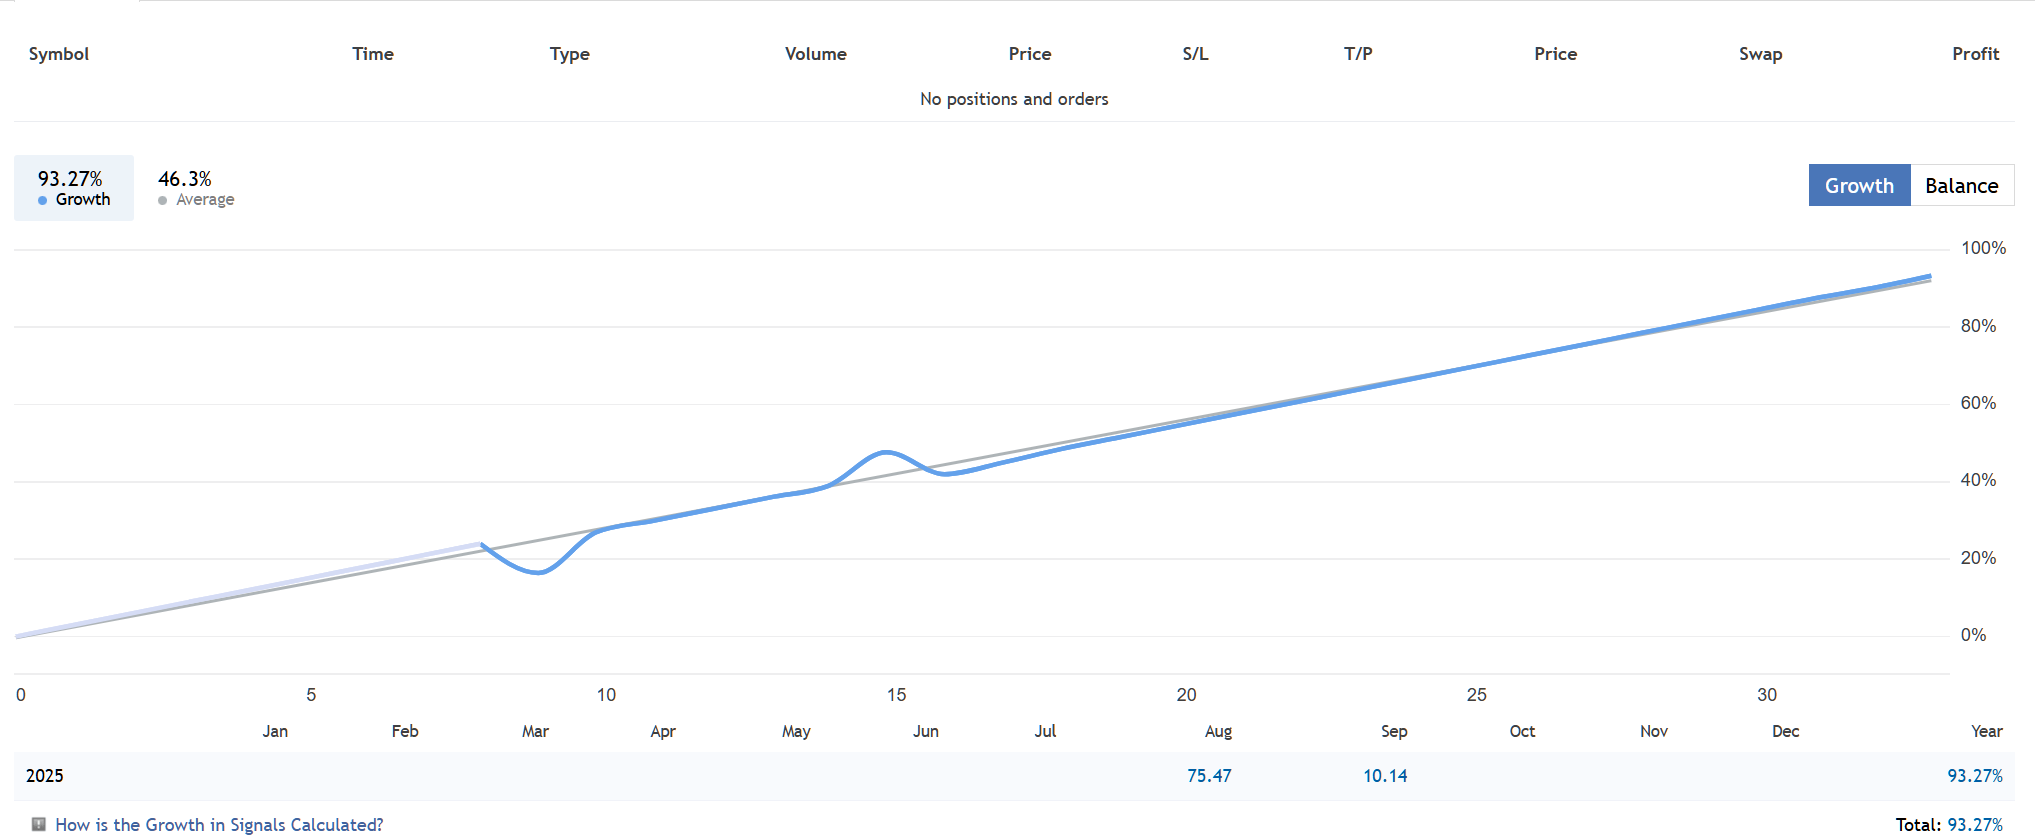Screen dimensions: 2035x837
Task: Switch to the Balance chart tab
Action: coord(1961,186)
